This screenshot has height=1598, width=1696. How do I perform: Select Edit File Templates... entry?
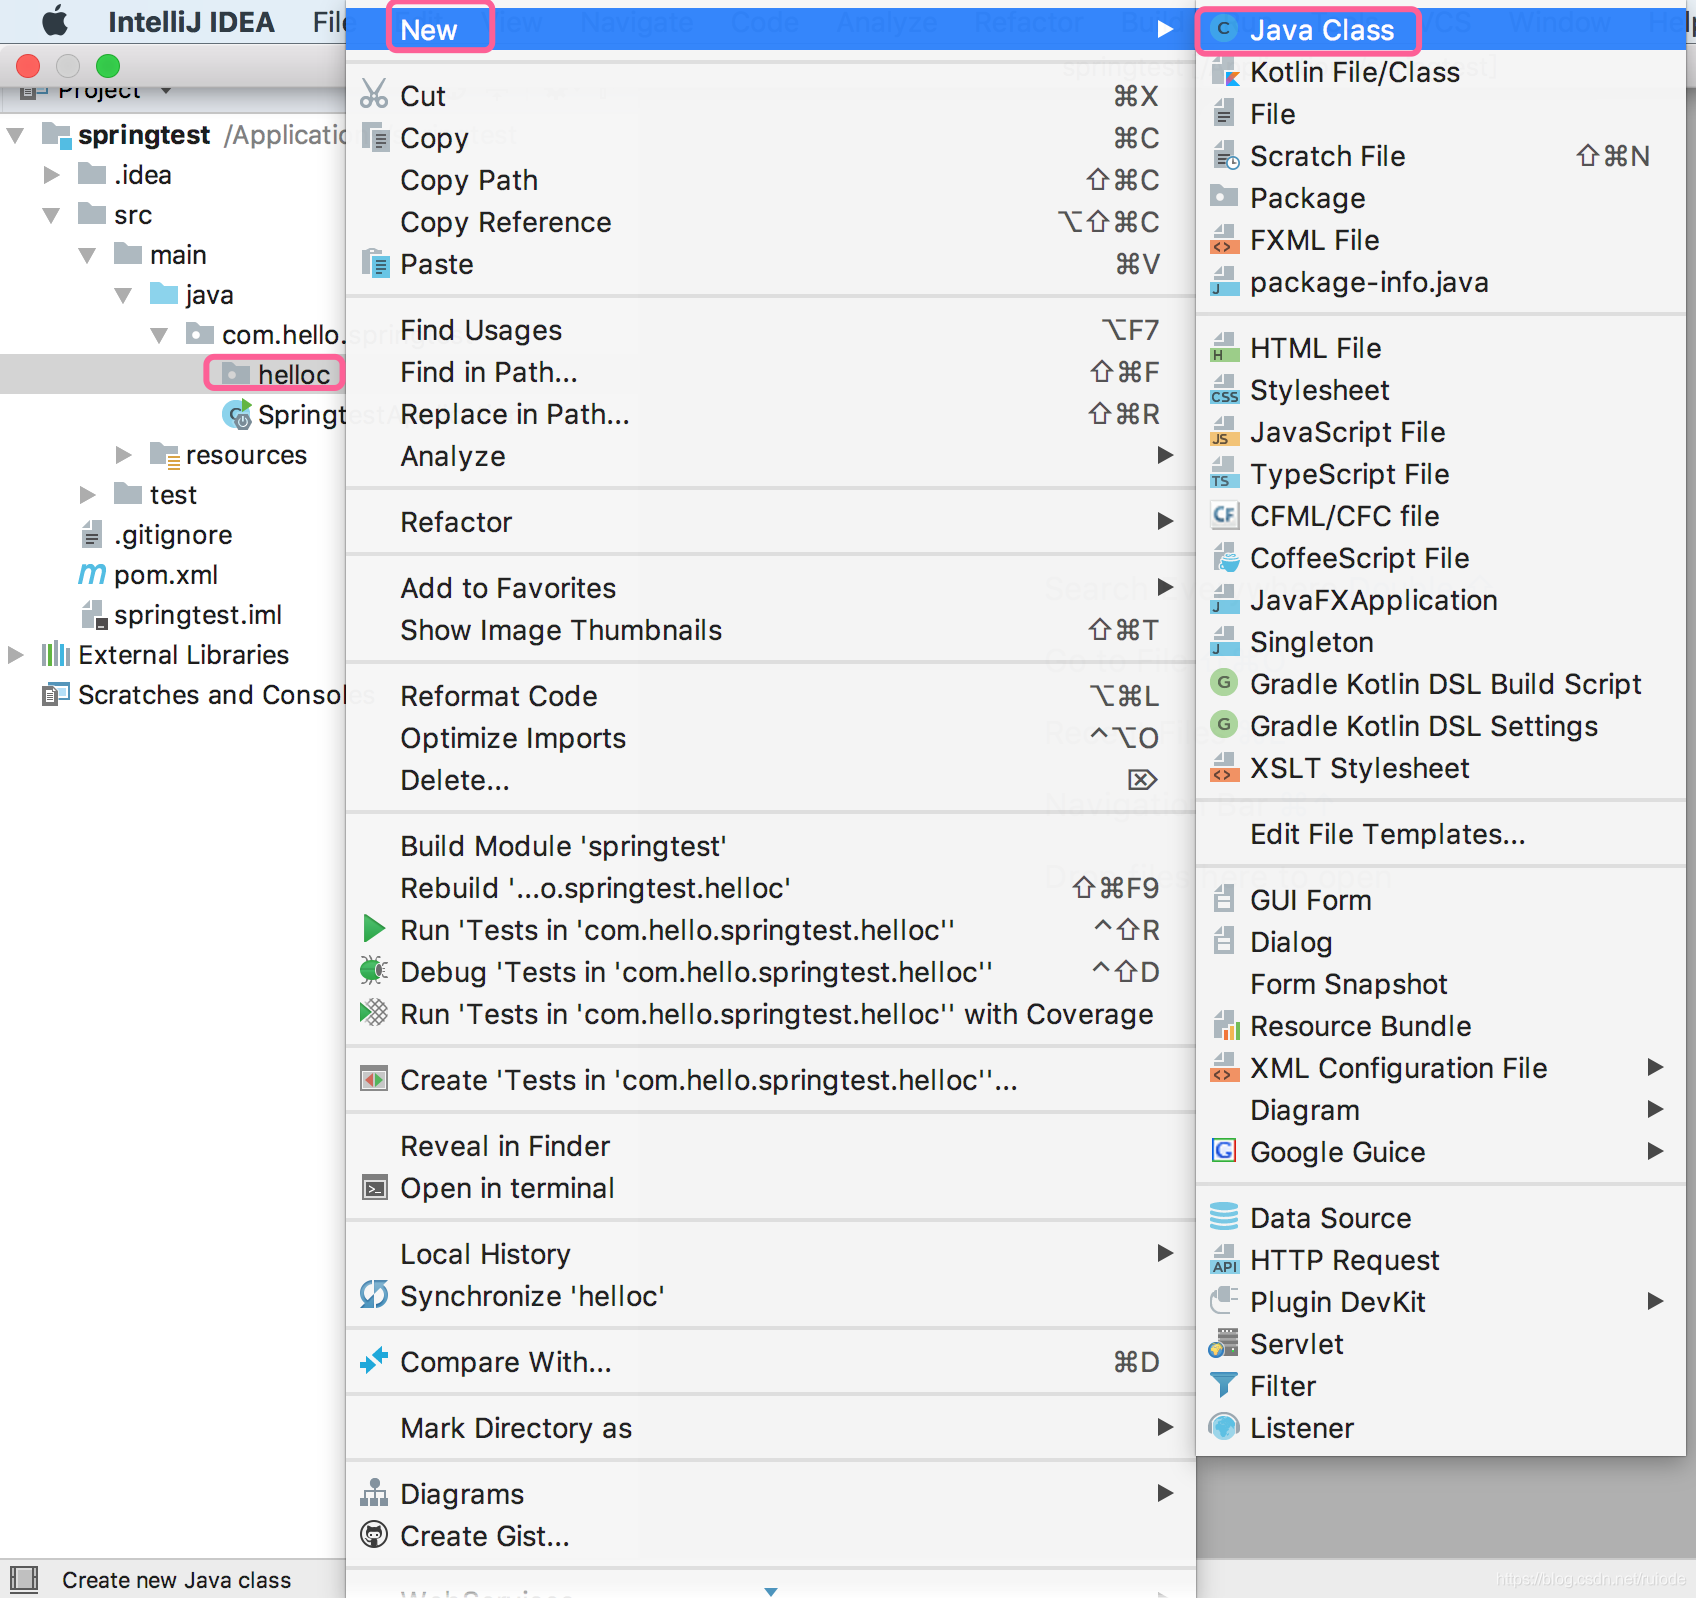1441,833
